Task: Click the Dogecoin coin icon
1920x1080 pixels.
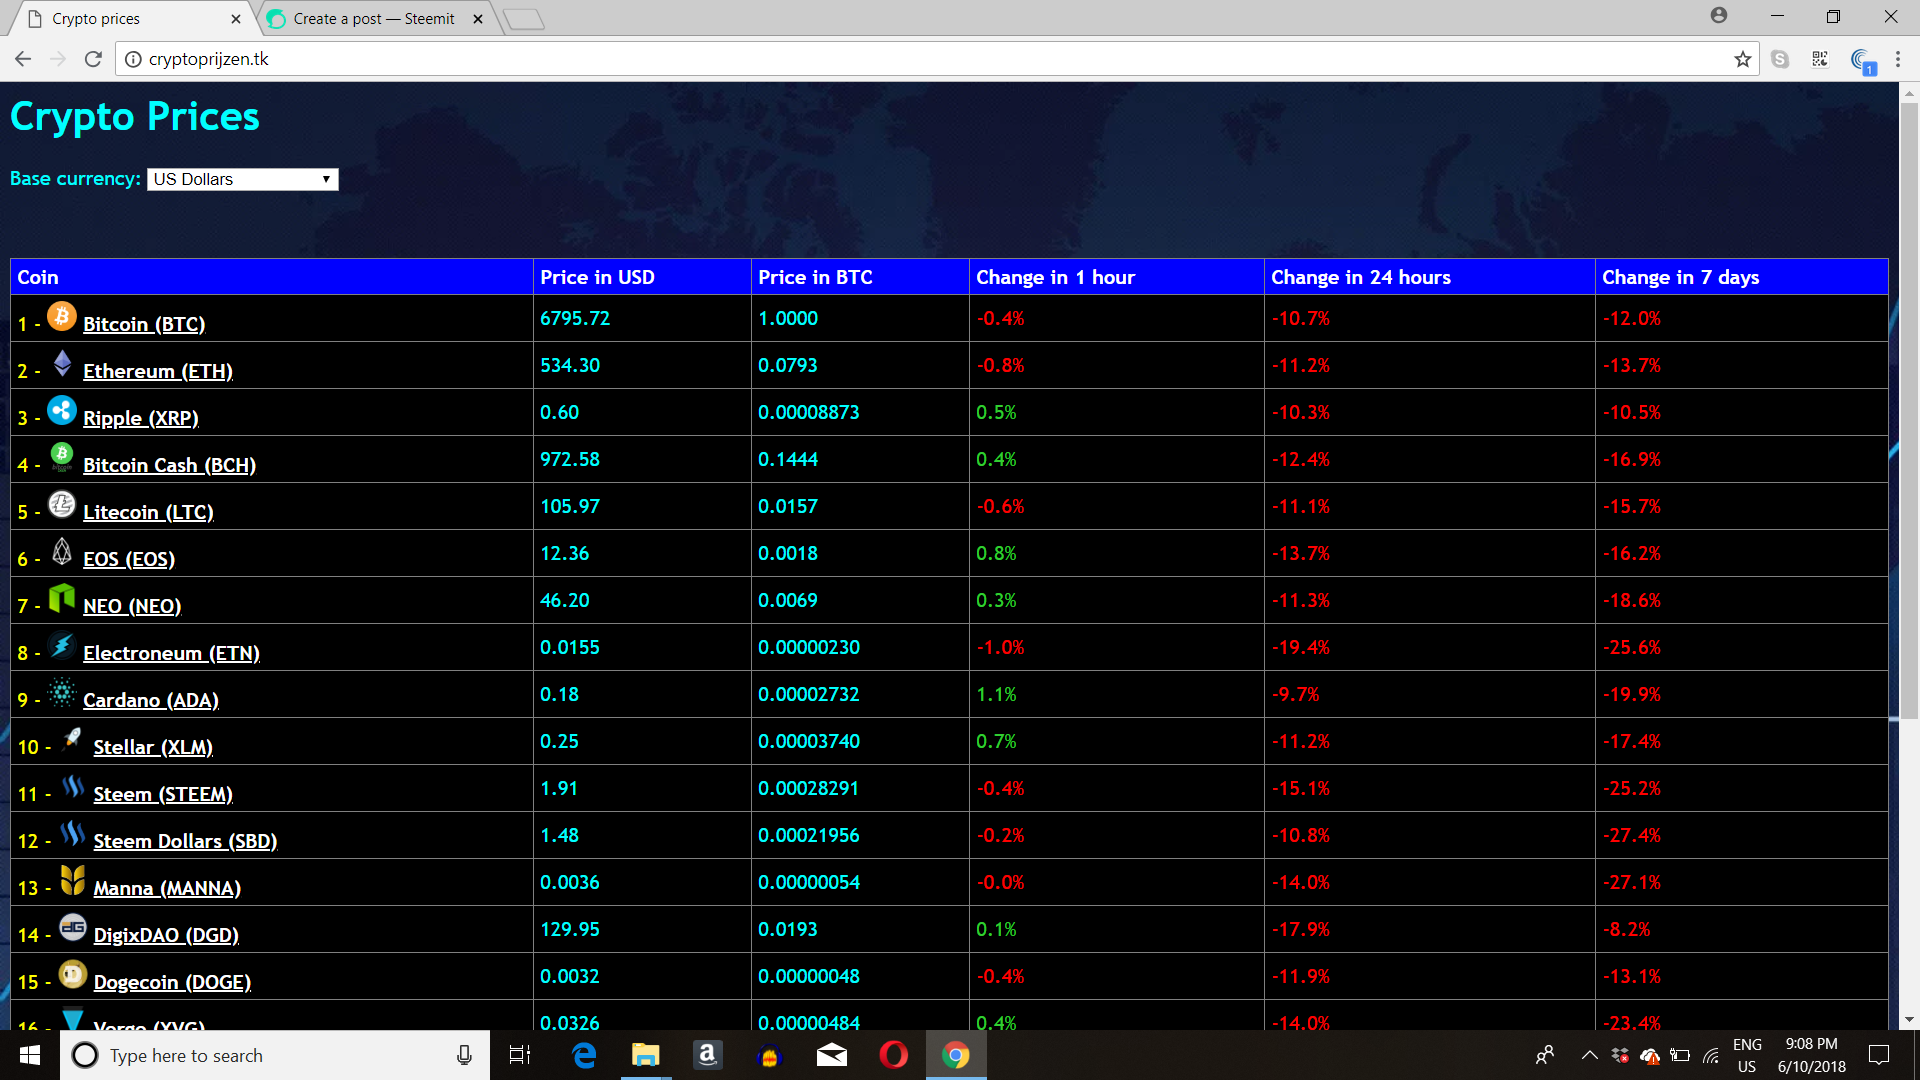Action: pyautogui.click(x=72, y=975)
